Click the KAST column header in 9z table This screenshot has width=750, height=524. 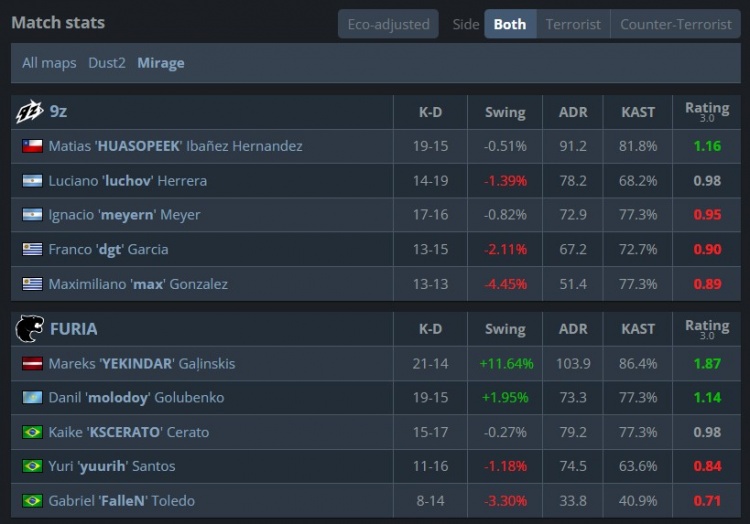[638, 112]
